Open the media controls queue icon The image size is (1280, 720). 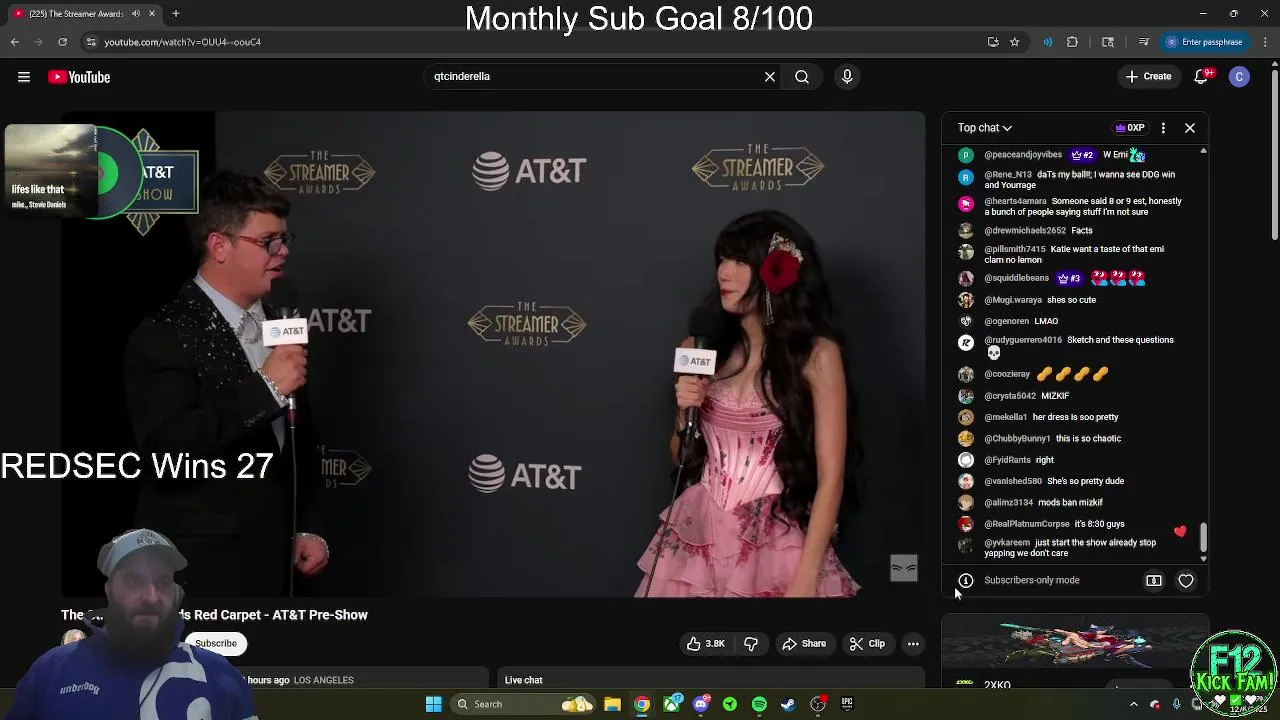[1143, 42]
